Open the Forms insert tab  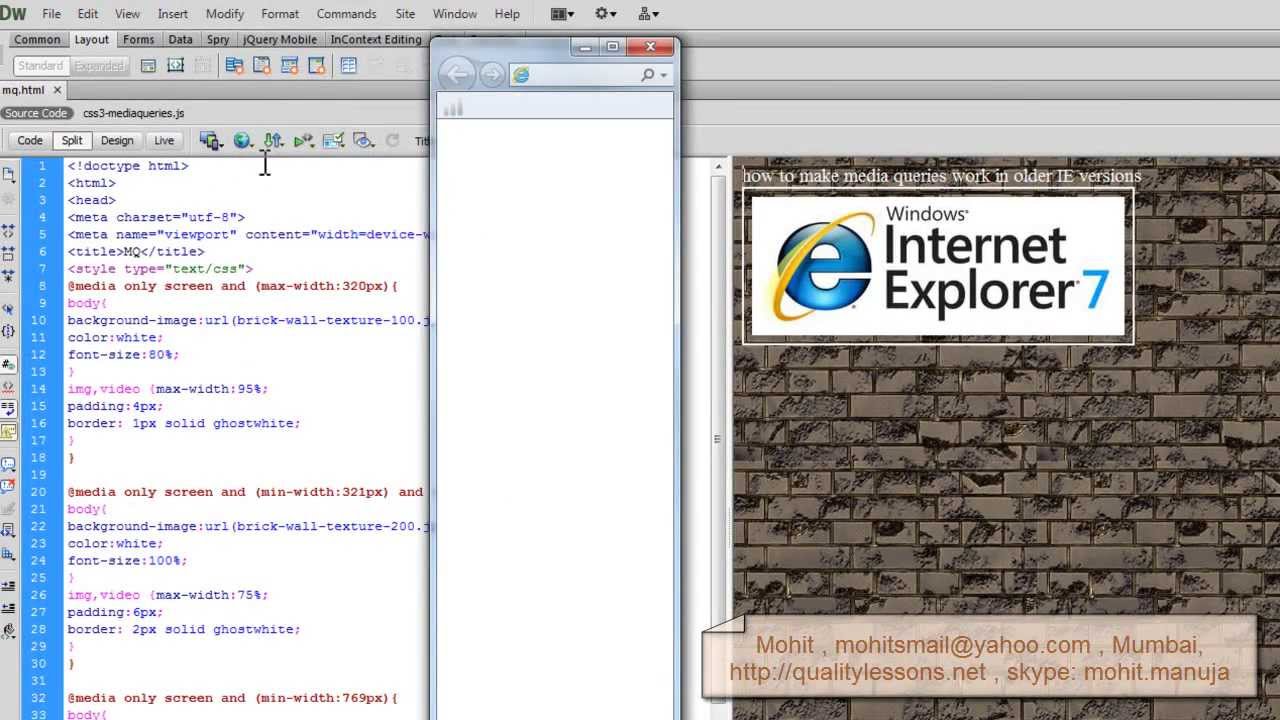138,40
